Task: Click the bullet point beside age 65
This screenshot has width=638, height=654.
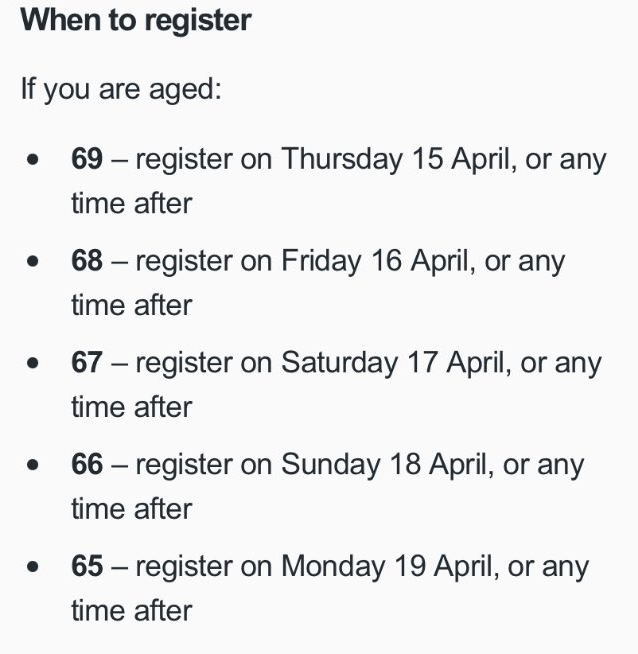Action: point(33,566)
